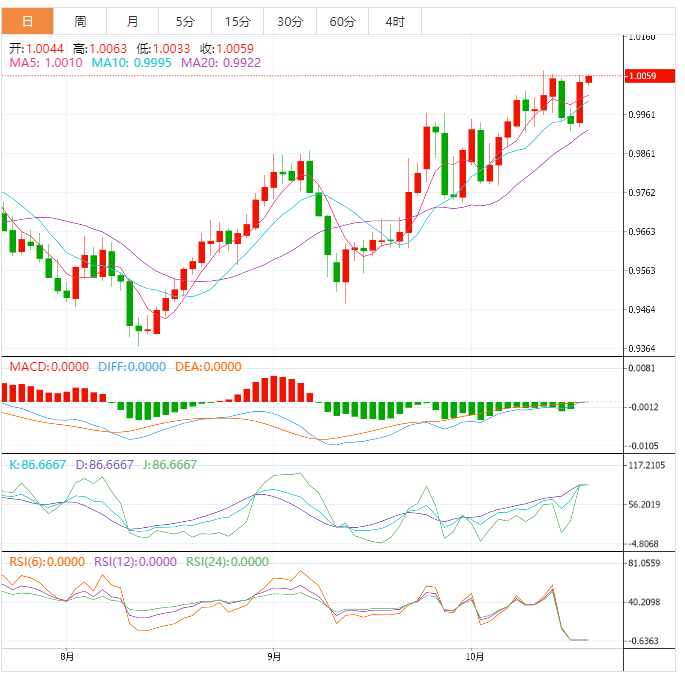Click the MA5 indicator label
Image resolution: width=685 pixels, height=674 pixels.
[x=46, y=62]
